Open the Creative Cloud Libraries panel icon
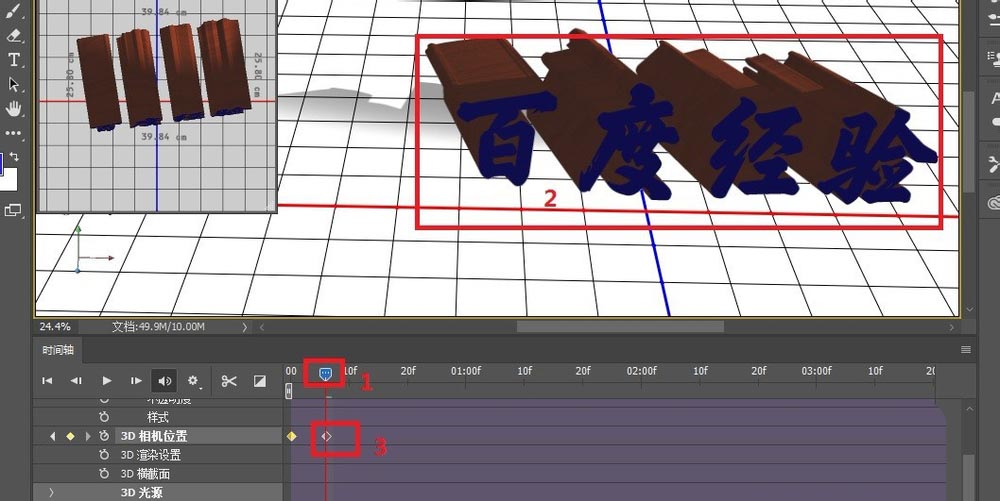Screen dimensions: 1000x501 [x=994, y=203]
